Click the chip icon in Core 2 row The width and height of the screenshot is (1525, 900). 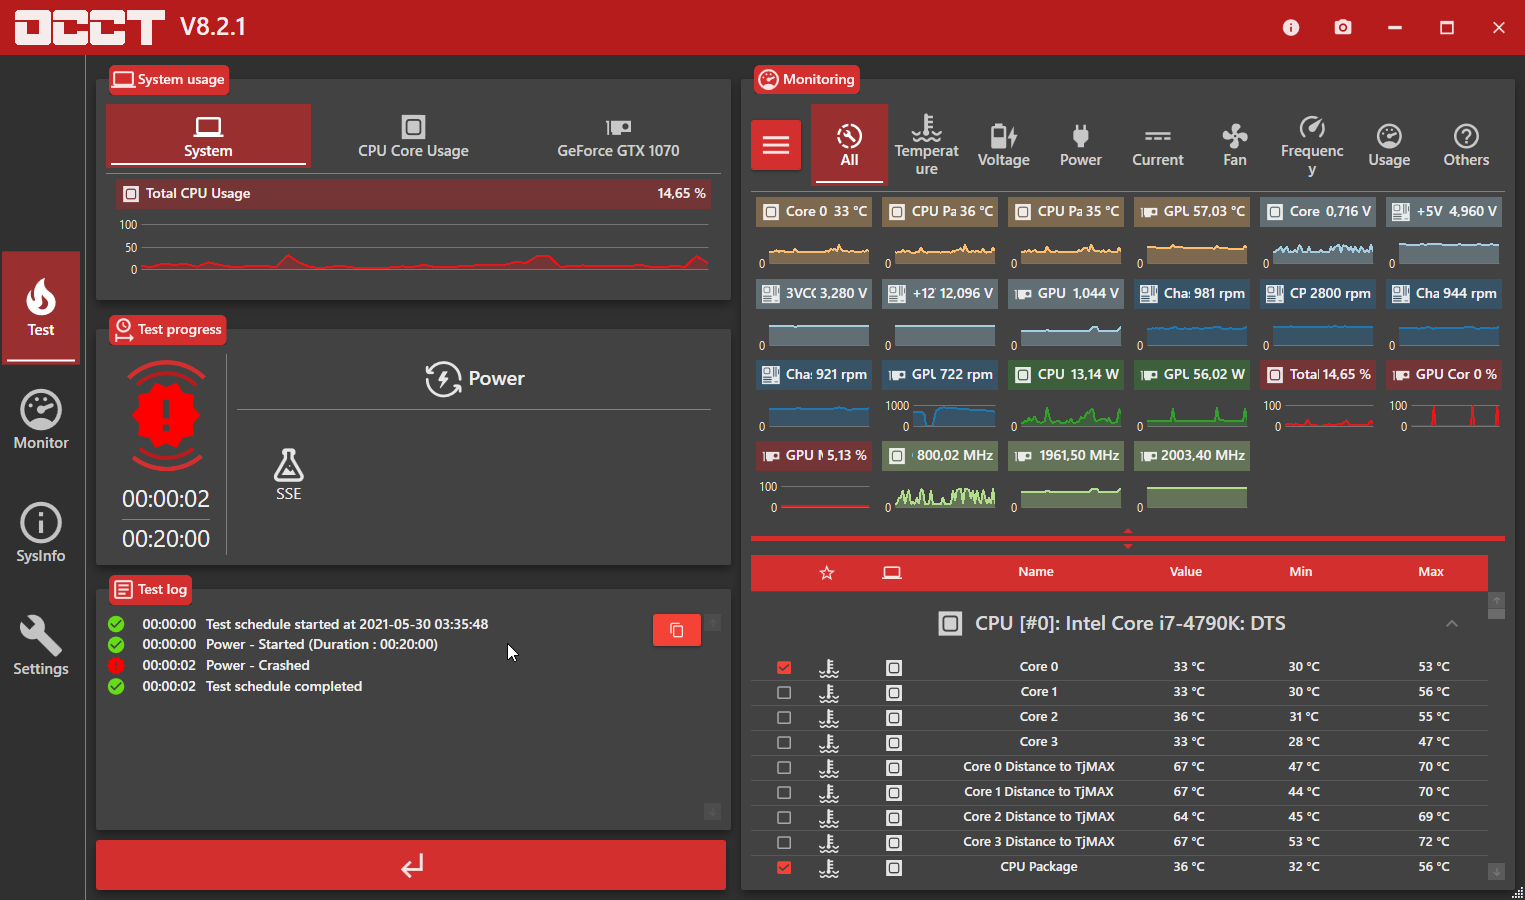pos(894,717)
